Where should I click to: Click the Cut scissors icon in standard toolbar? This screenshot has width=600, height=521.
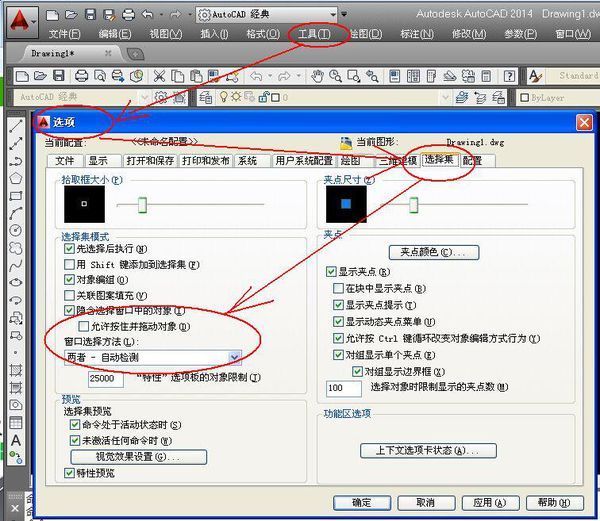[159, 76]
